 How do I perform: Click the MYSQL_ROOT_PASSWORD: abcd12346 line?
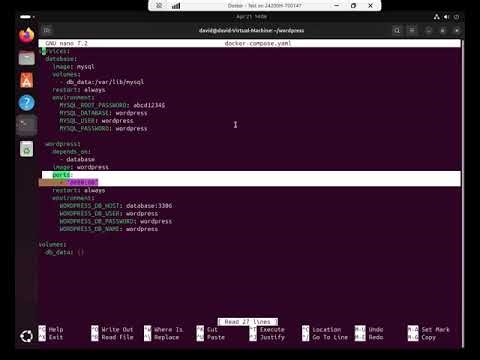(112, 105)
